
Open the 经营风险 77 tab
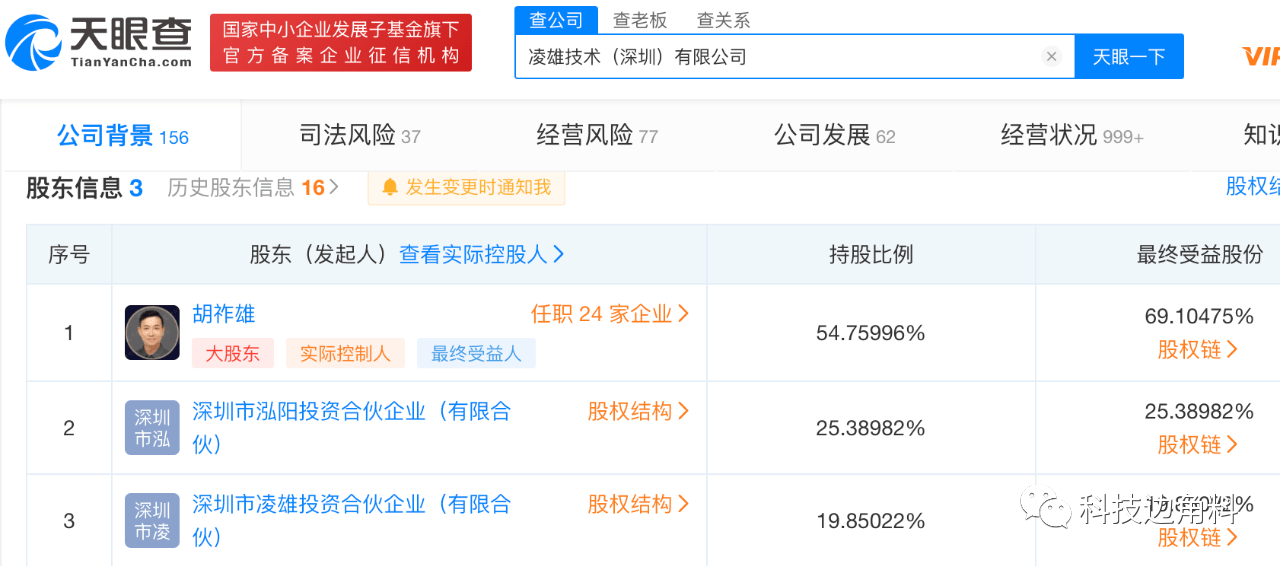tap(597, 136)
